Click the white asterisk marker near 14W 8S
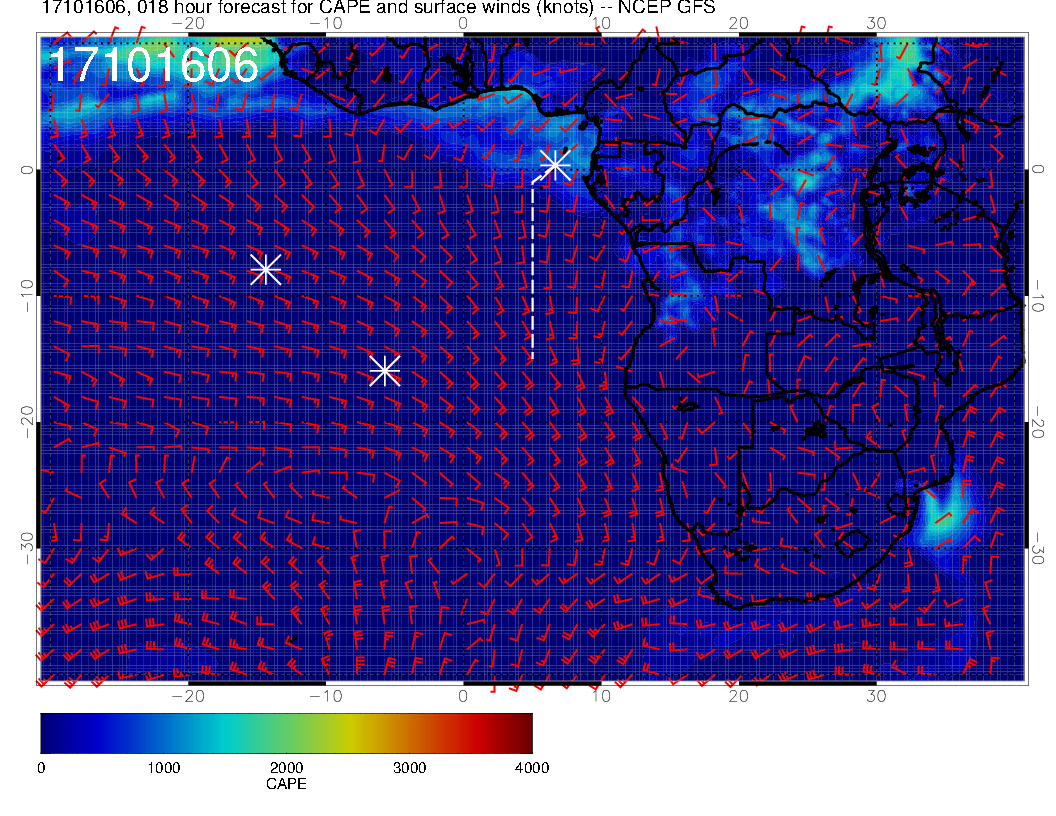1056x816 pixels. click(265, 269)
